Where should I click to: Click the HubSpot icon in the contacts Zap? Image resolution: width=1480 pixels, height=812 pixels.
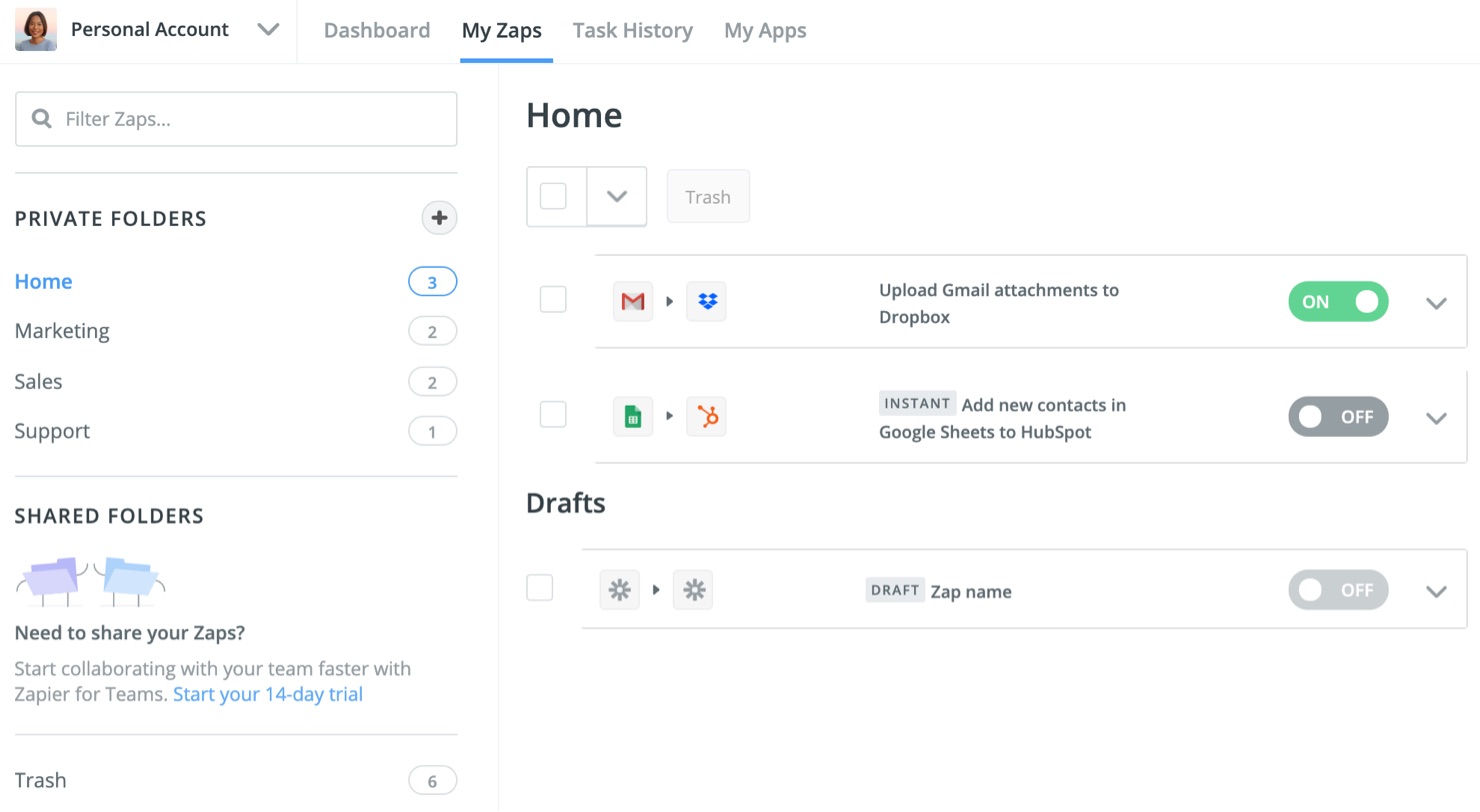tap(706, 417)
